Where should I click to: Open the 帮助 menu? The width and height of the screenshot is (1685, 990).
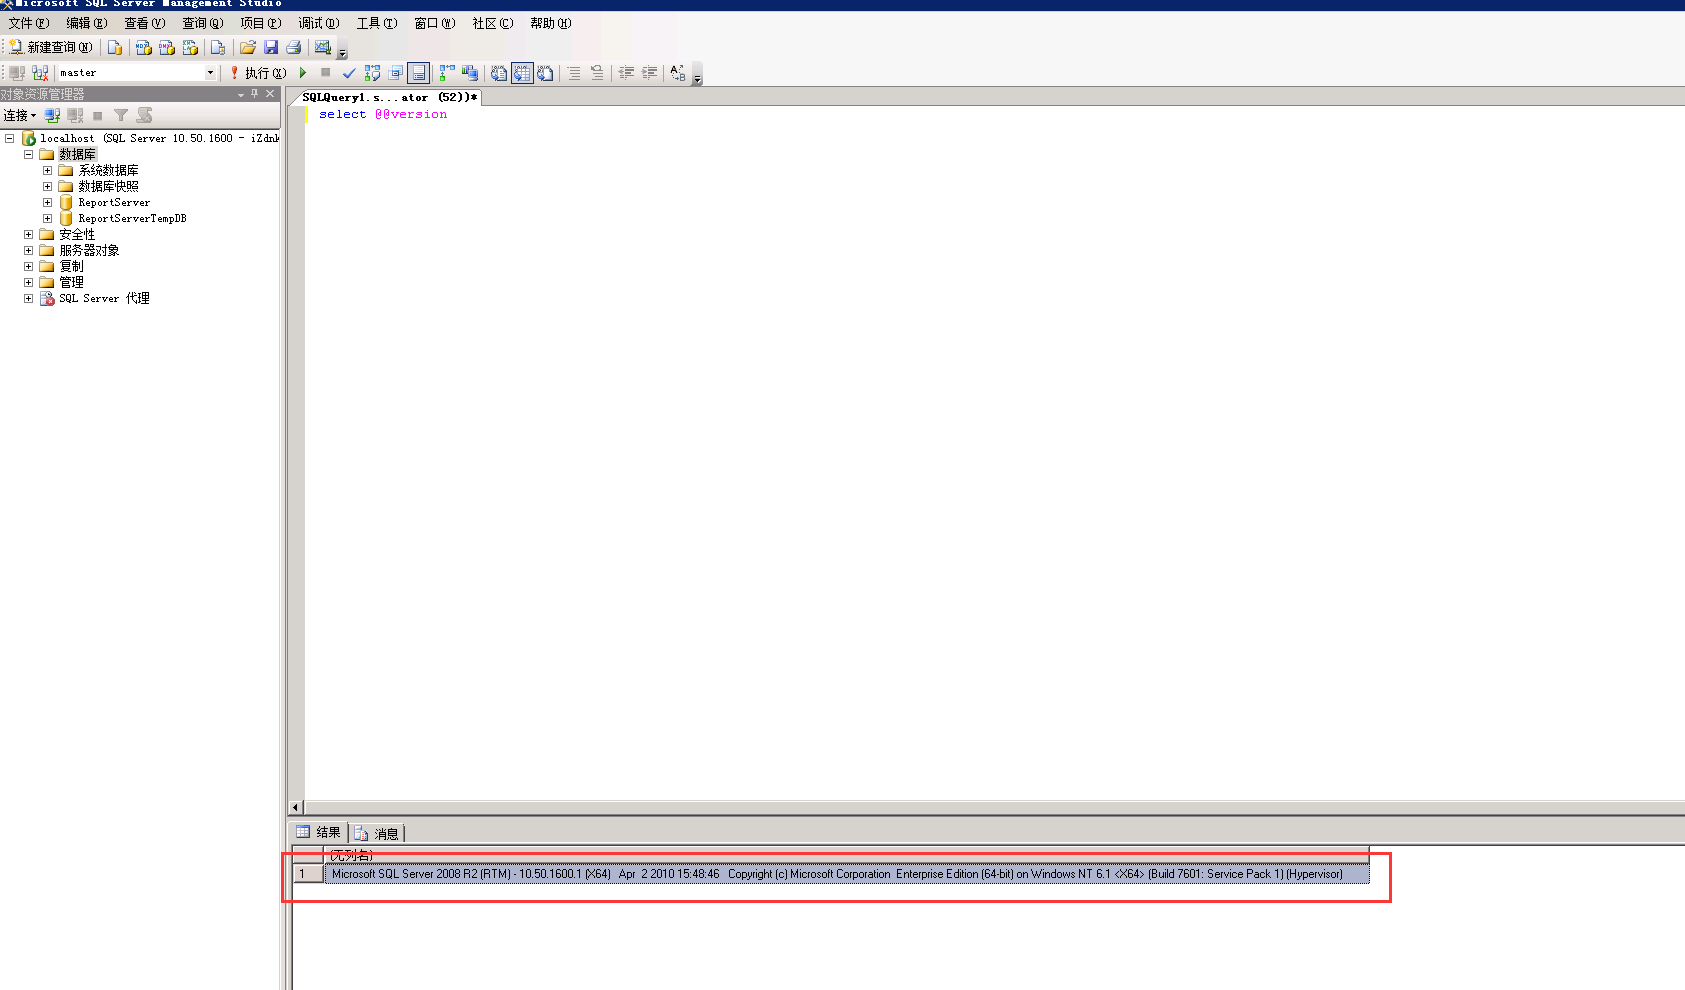[x=551, y=23]
